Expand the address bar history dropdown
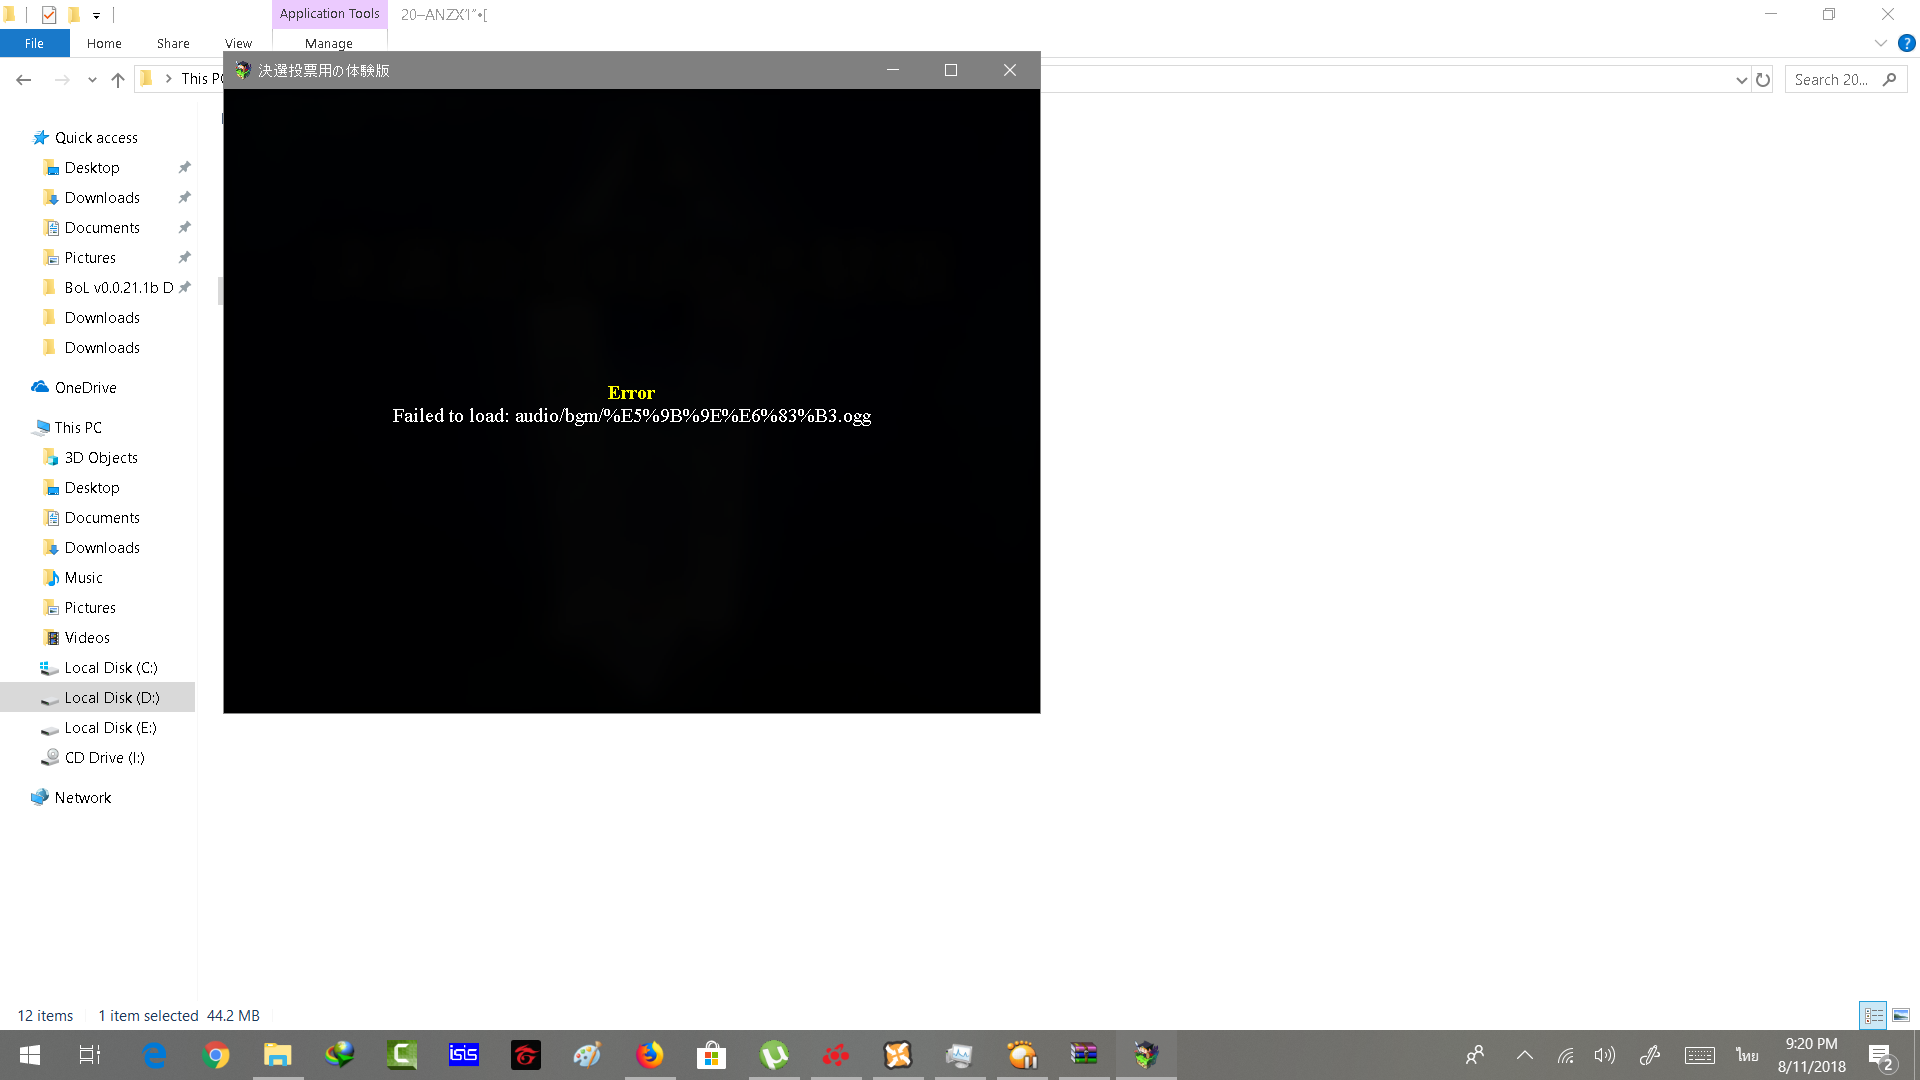The width and height of the screenshot is (1920, 1080). [1741, 79]
